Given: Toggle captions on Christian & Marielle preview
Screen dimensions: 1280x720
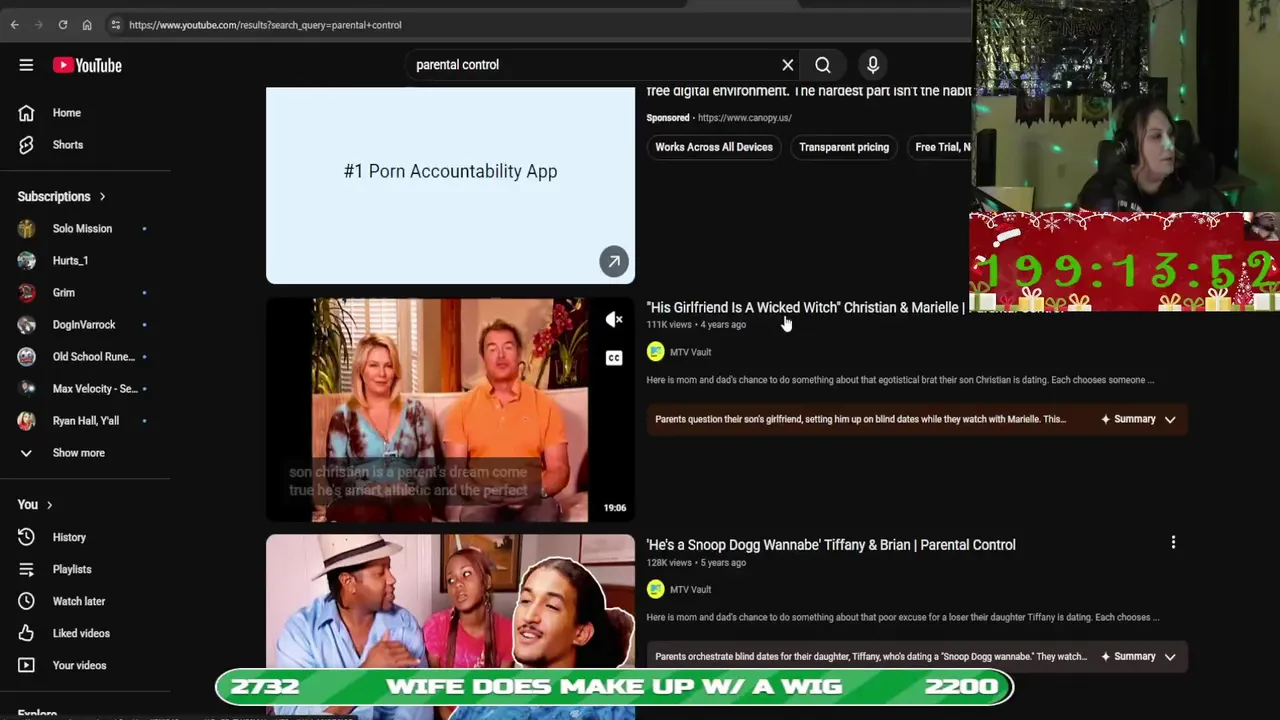Looking at the screenshot, I should [614, 358].
